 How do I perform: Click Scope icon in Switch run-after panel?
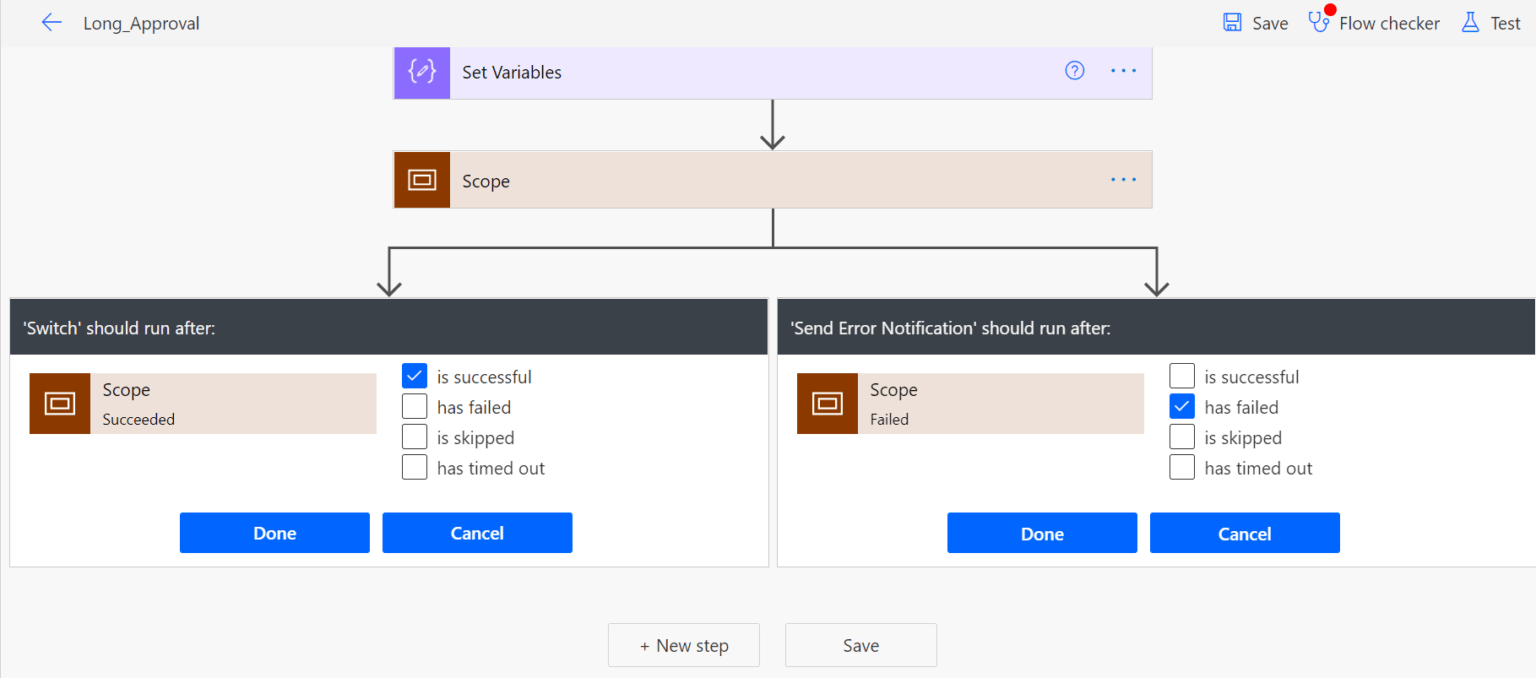click(60, 404)
